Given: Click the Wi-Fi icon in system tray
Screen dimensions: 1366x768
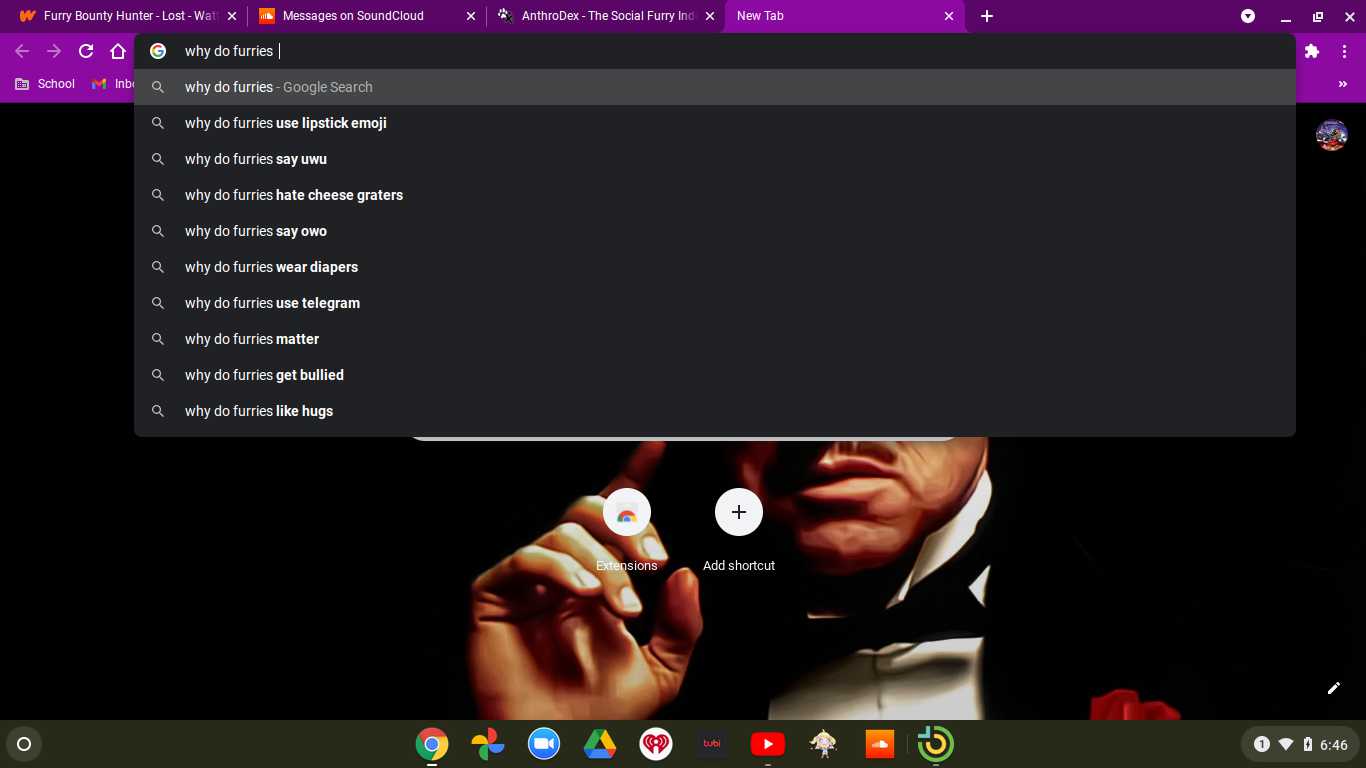Looking at the screenshot, I should click(1286, 744).
